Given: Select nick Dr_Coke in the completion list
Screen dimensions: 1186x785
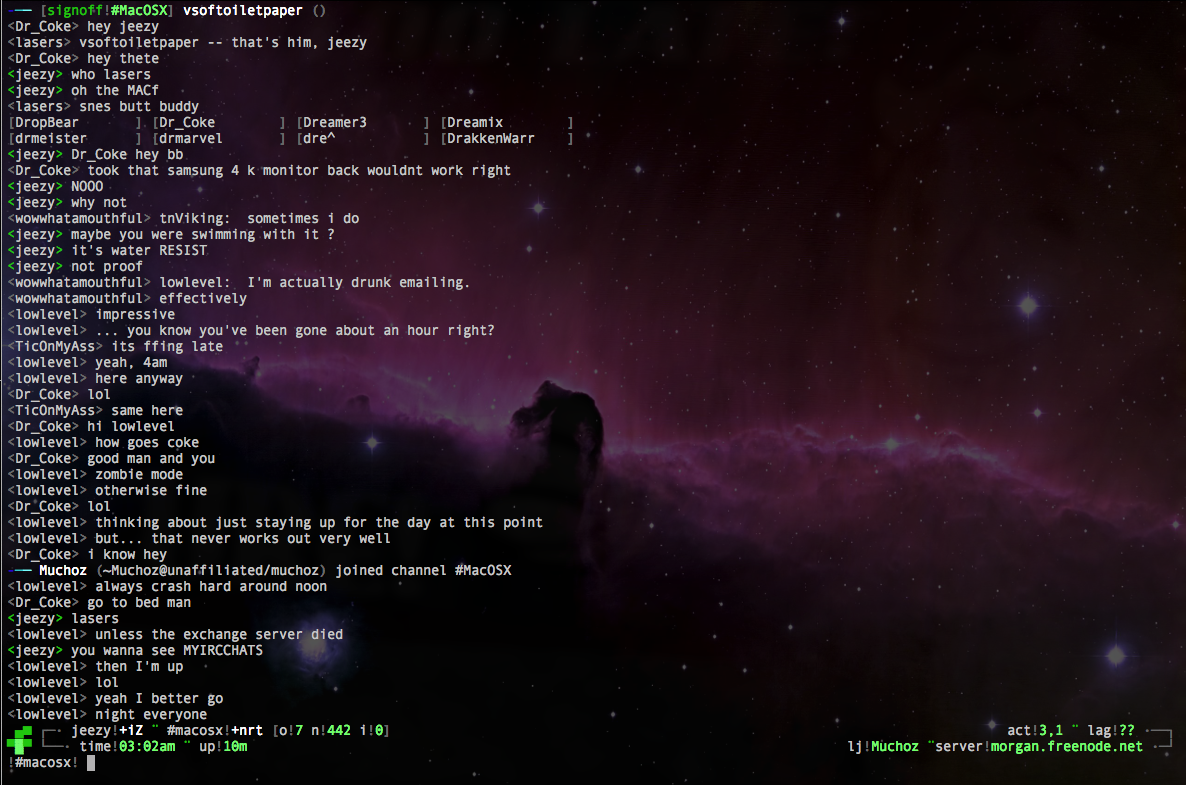Looking at the screenshot, I should pos(187,123).
